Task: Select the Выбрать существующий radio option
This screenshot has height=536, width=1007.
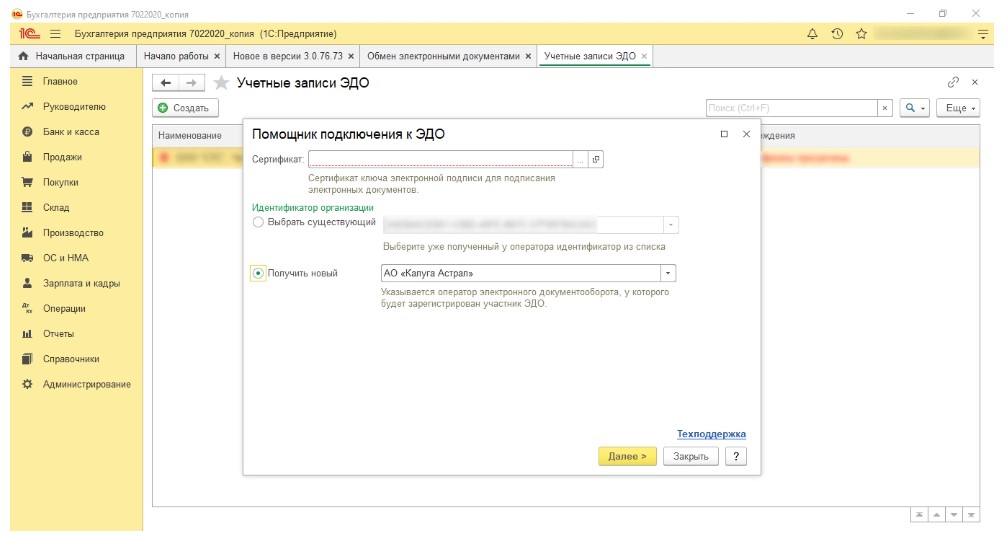Action: 259,223
